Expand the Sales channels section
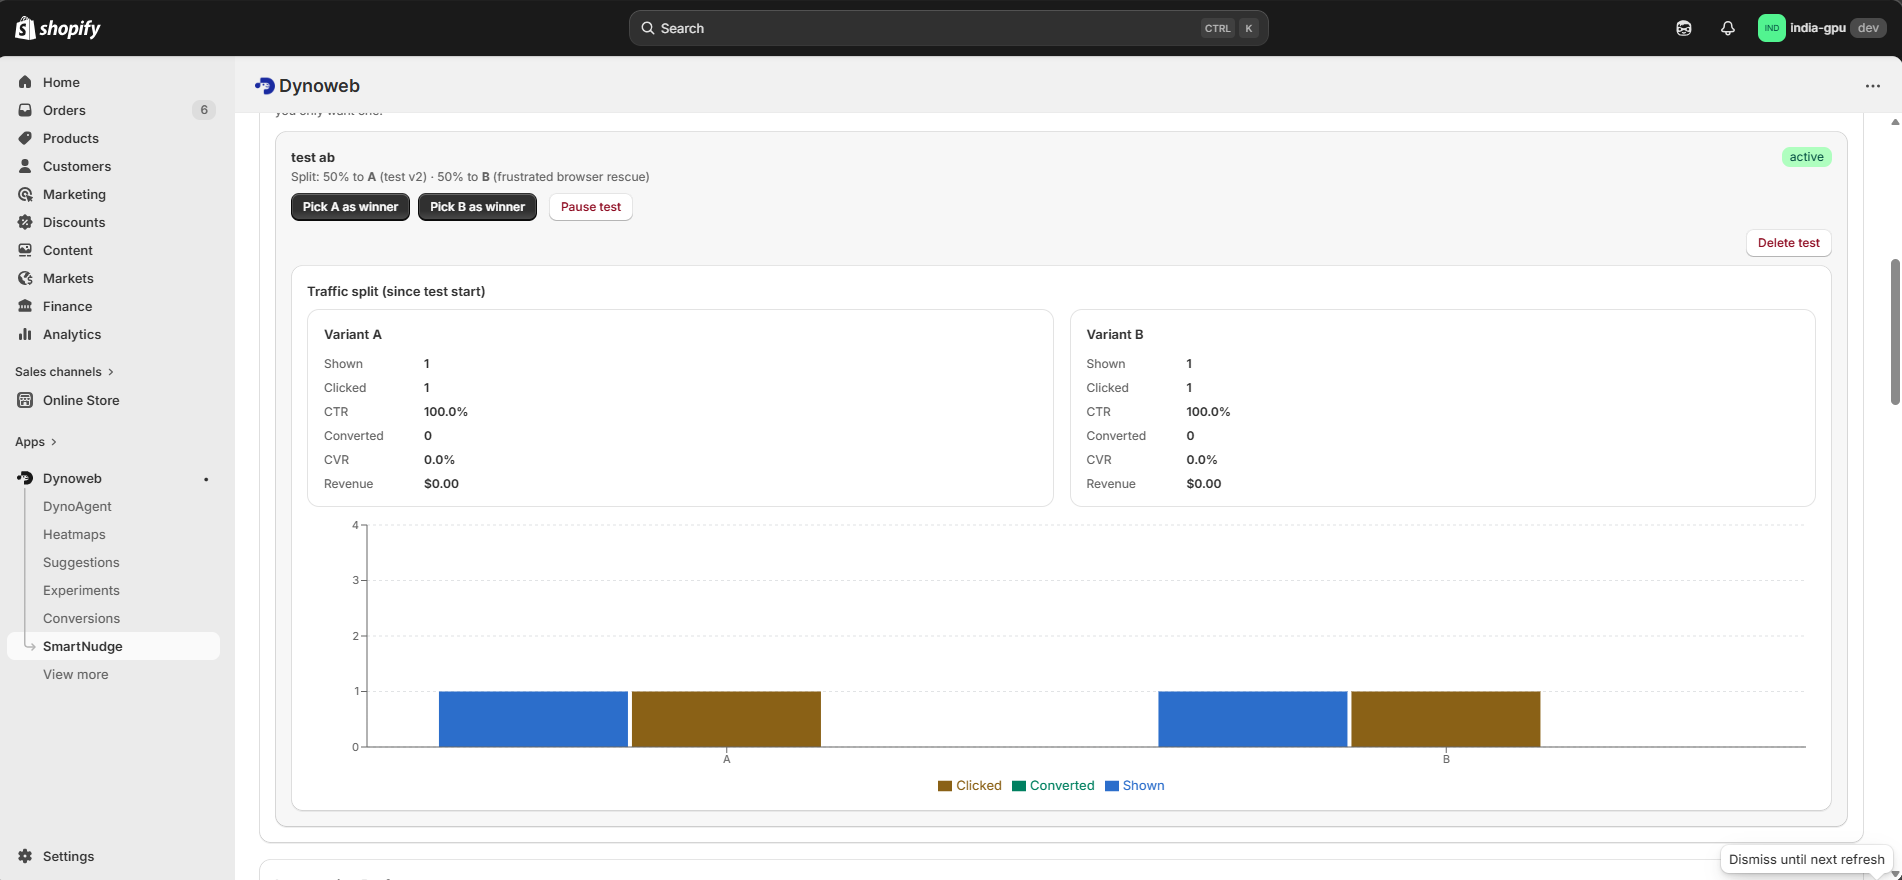The height and width of the screenshot is (880, 1902). click(x=64, y=372)
